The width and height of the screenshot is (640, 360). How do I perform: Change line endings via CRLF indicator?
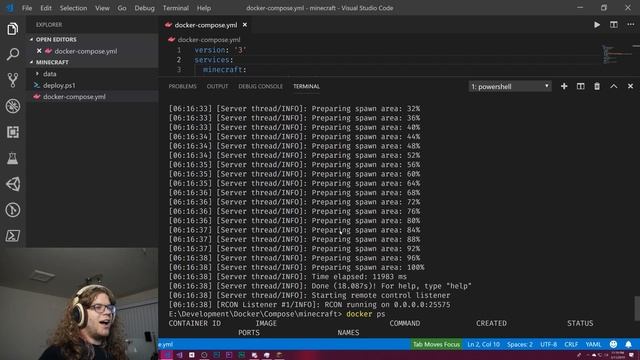571,344
